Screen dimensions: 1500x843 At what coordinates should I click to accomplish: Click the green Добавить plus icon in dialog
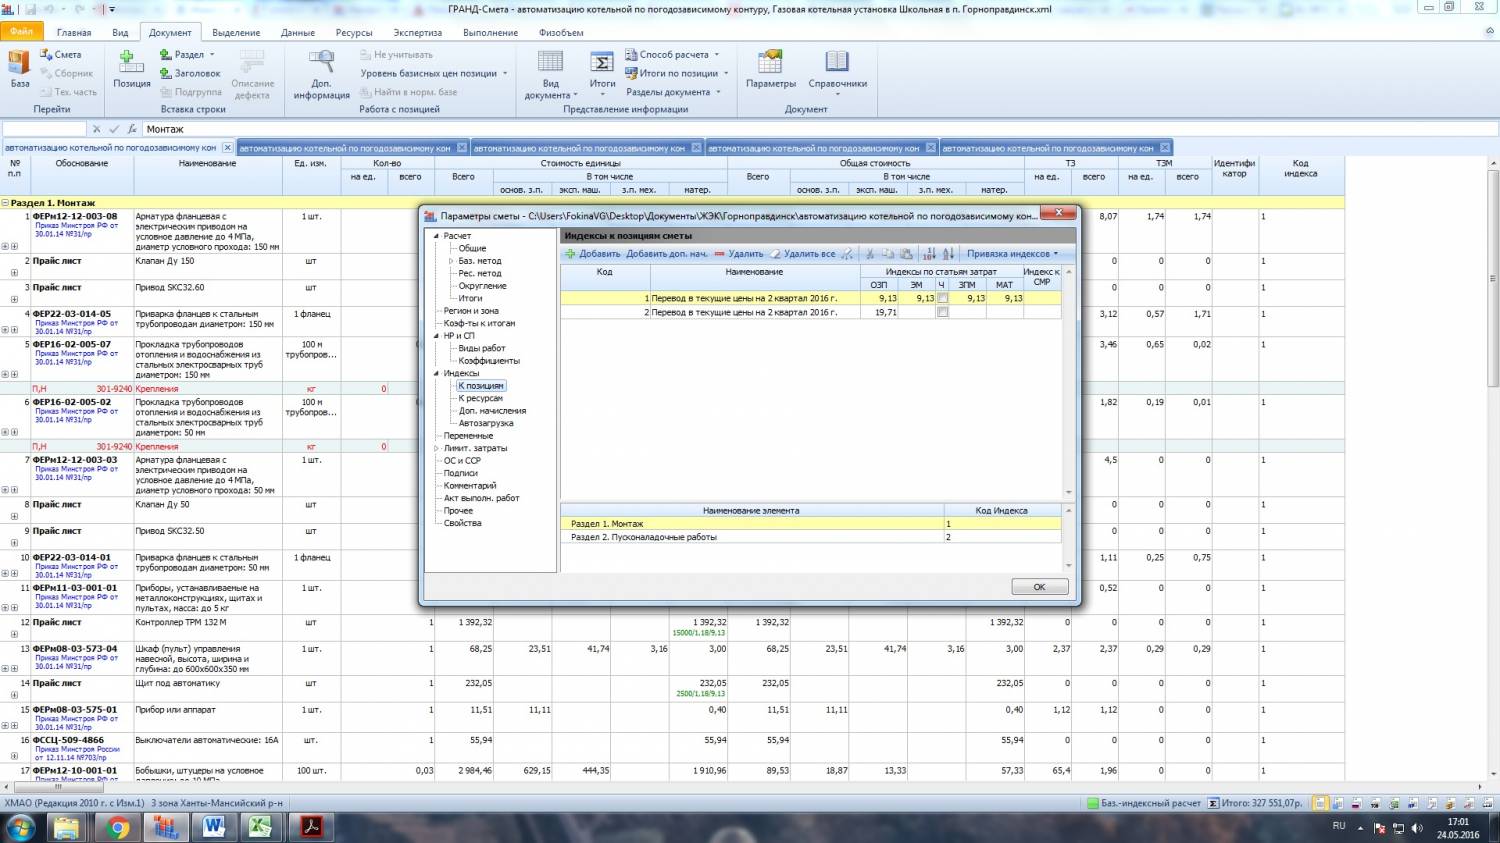(x=571, y=254)
